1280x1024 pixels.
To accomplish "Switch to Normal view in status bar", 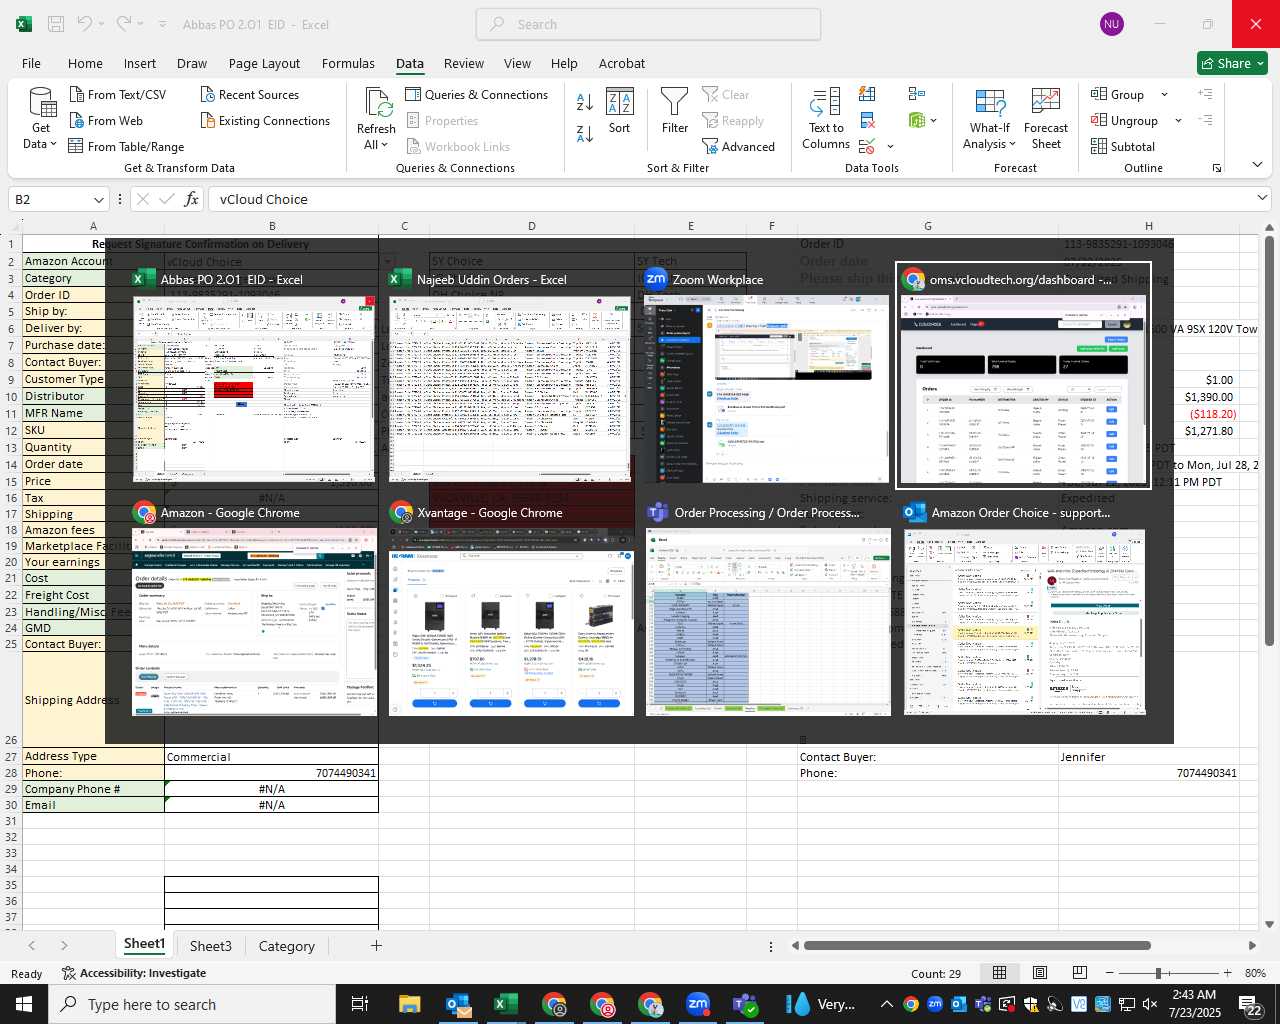I will click(999, 973).
